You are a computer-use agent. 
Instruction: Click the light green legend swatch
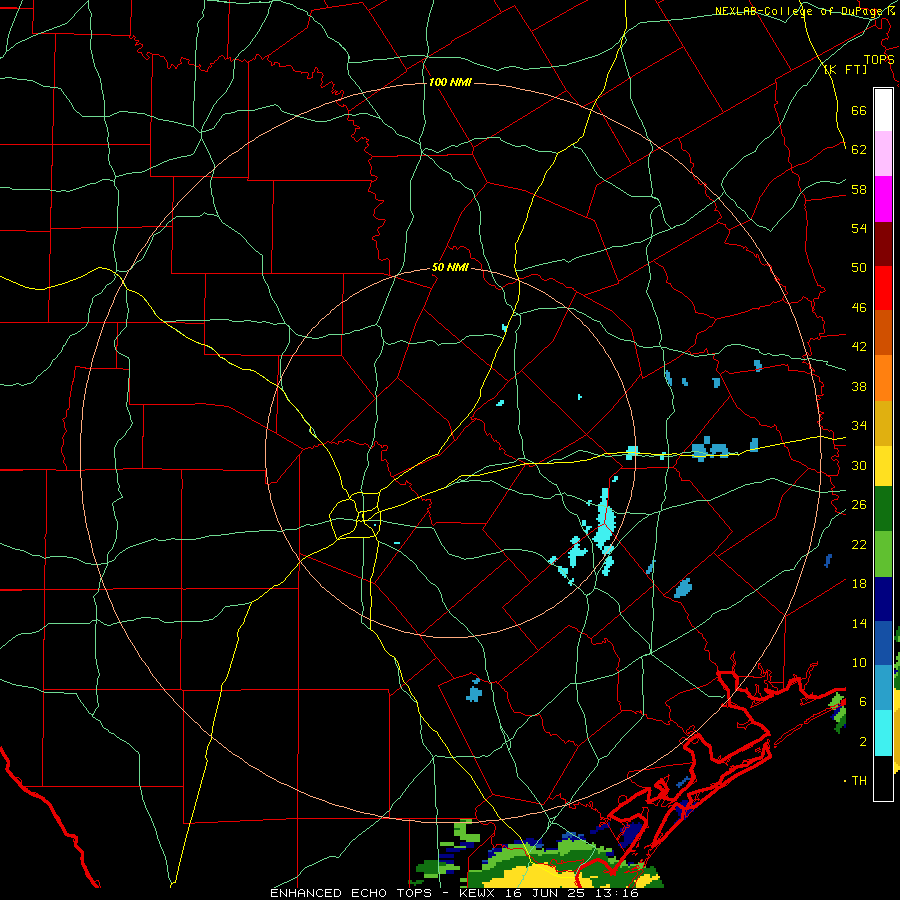(x=883, y=554)
